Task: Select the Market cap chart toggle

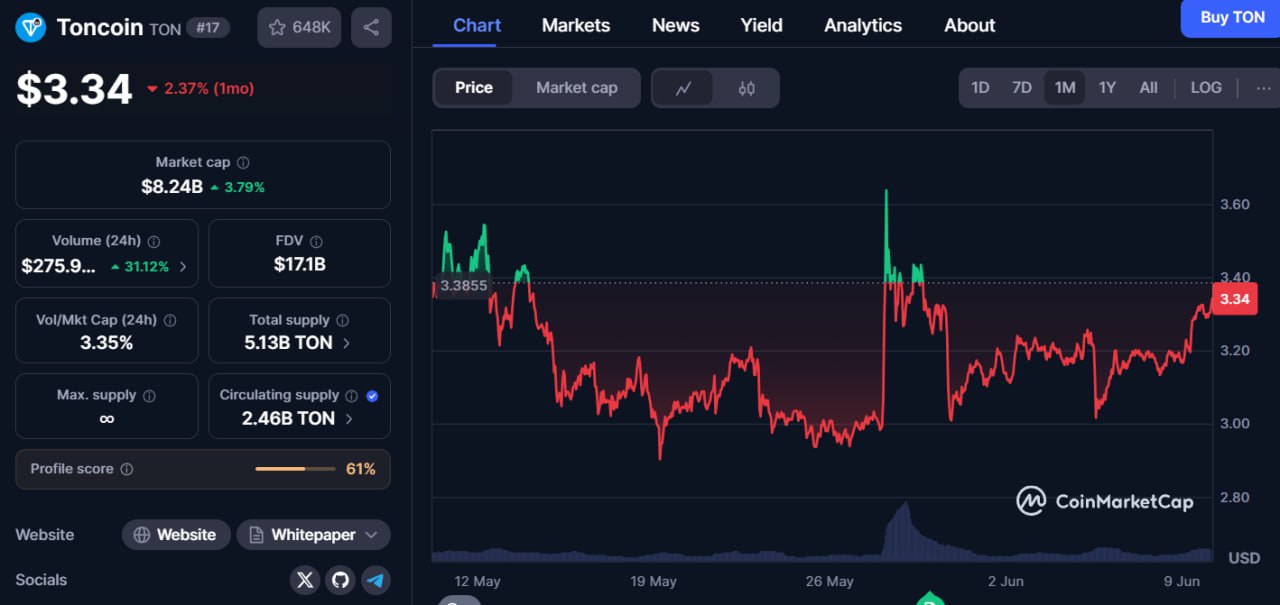Action: [x=576, y=88]
